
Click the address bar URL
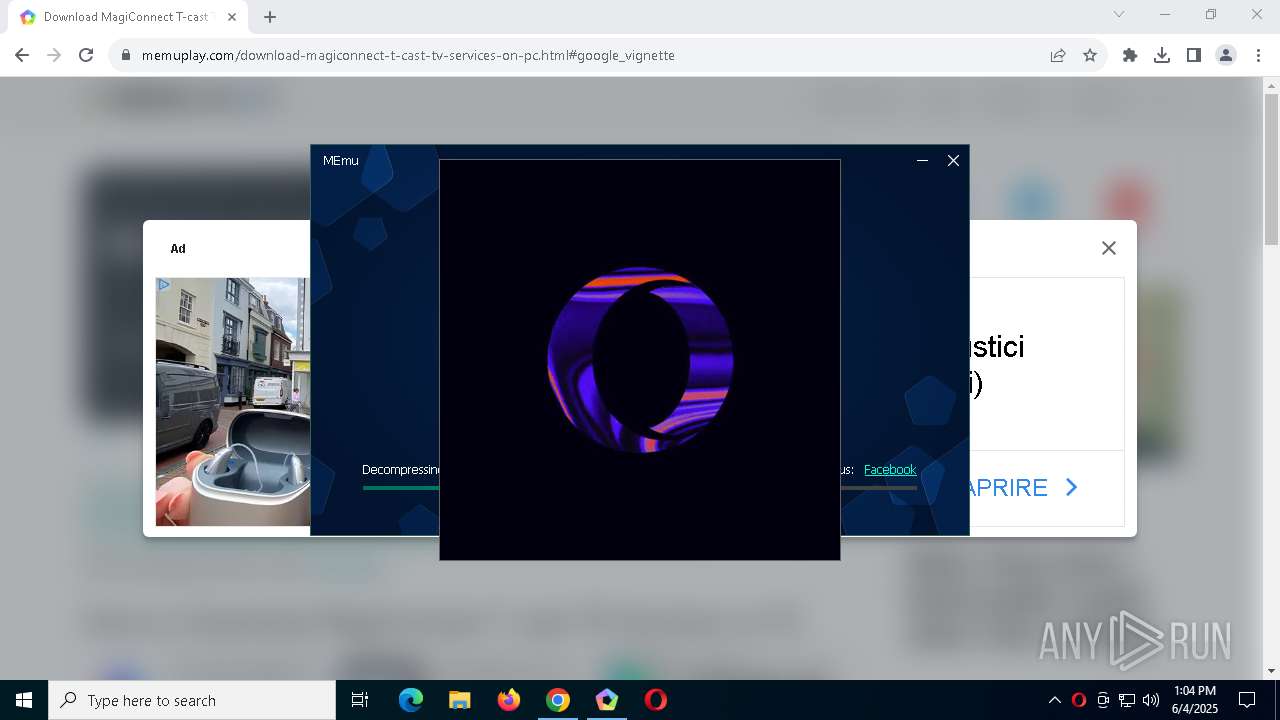408,55
